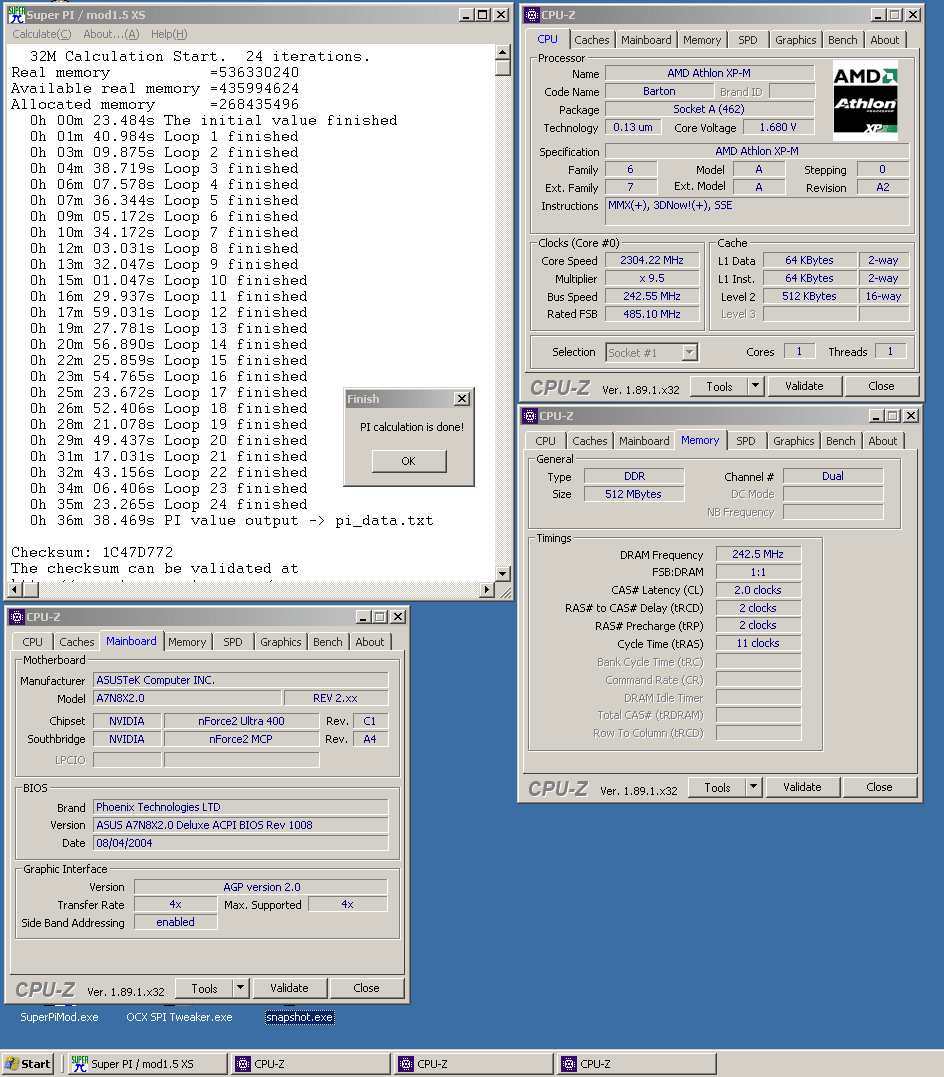944x1077 pixels.
Task: Activate the second CPU-Z taskbar button
Action: pyautogui.click(x=474, y=1064)
